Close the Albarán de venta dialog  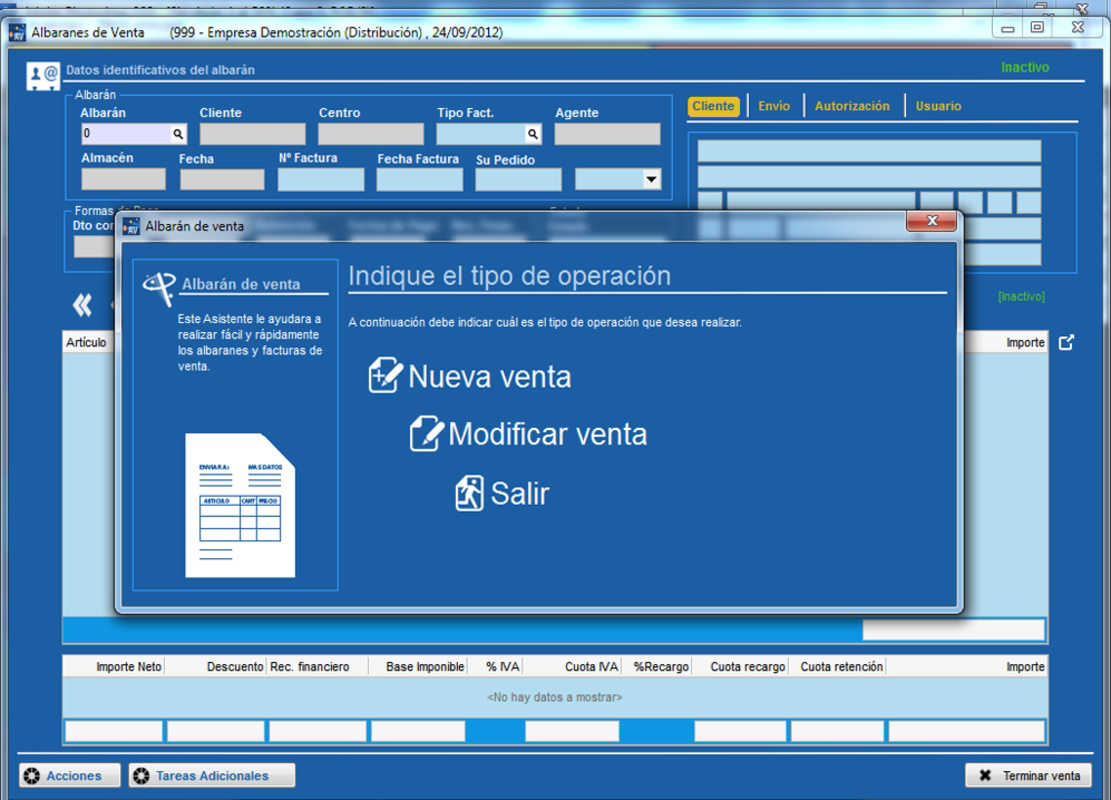pyautogui.click(x=932, y=221)
